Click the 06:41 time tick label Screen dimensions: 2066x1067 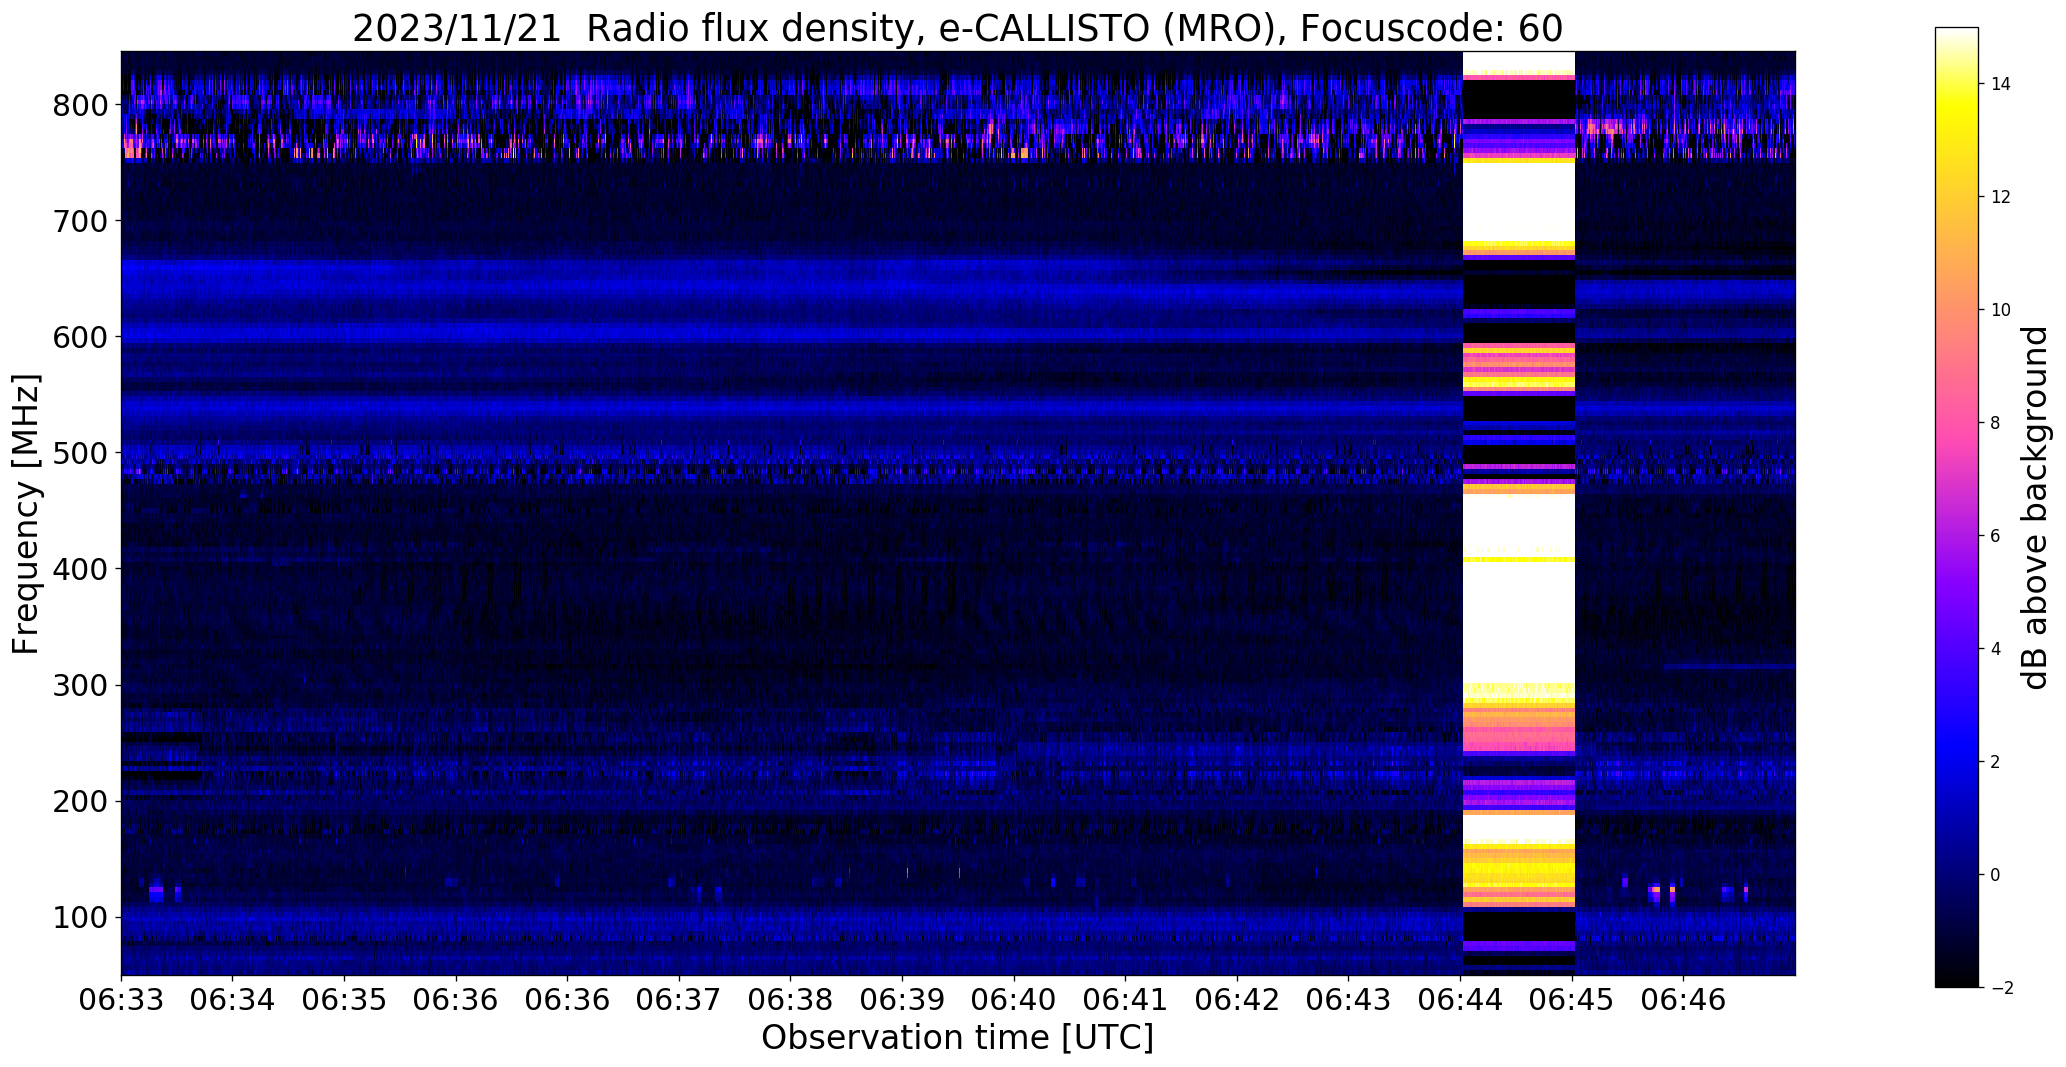(x=1126, y=1001)
